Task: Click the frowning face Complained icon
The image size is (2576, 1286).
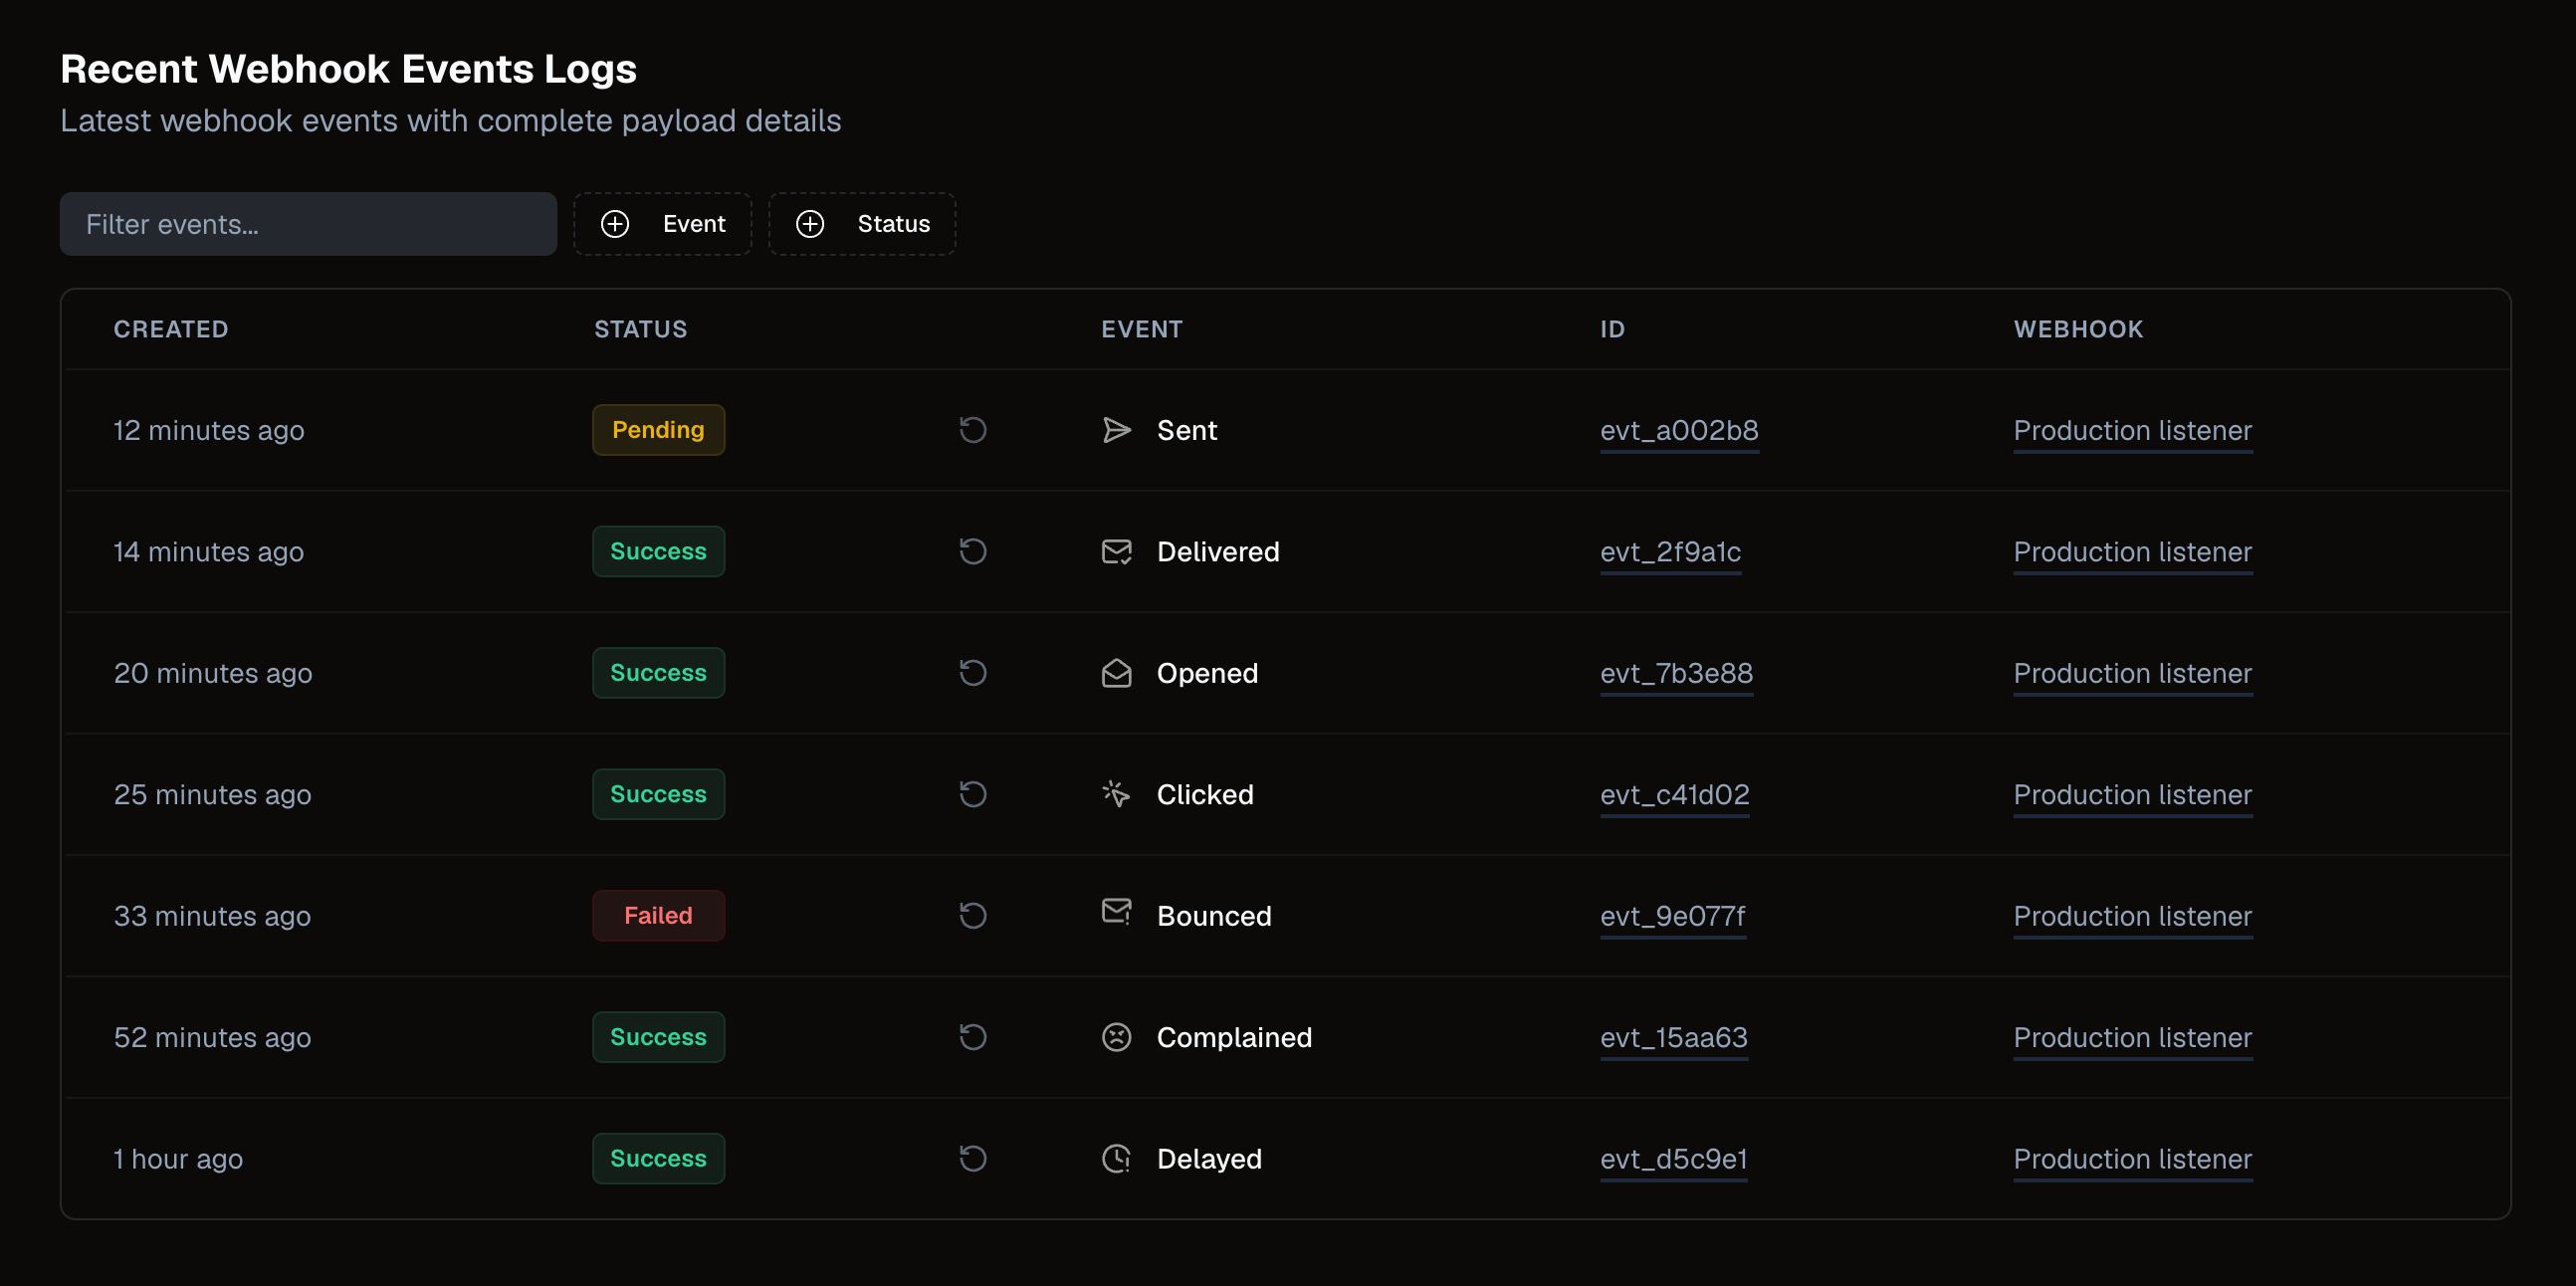Action: (1116, 1037)
